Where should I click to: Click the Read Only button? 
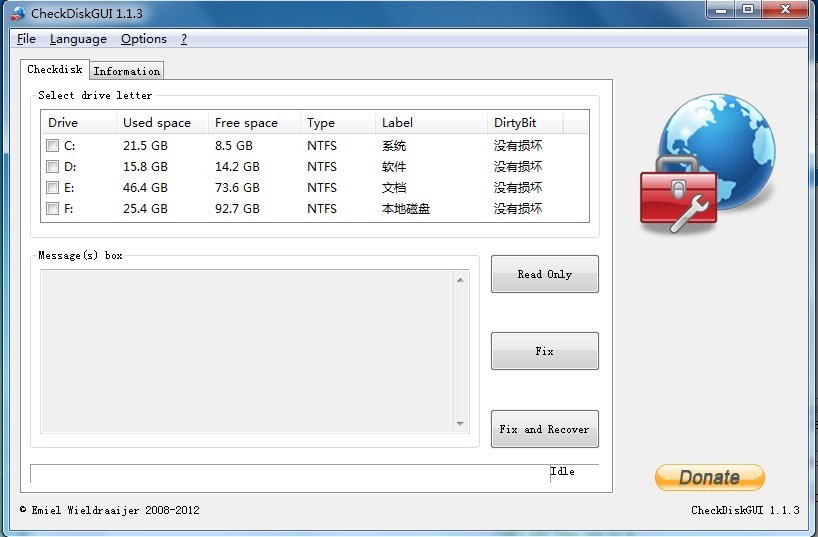tap(544, 274)
